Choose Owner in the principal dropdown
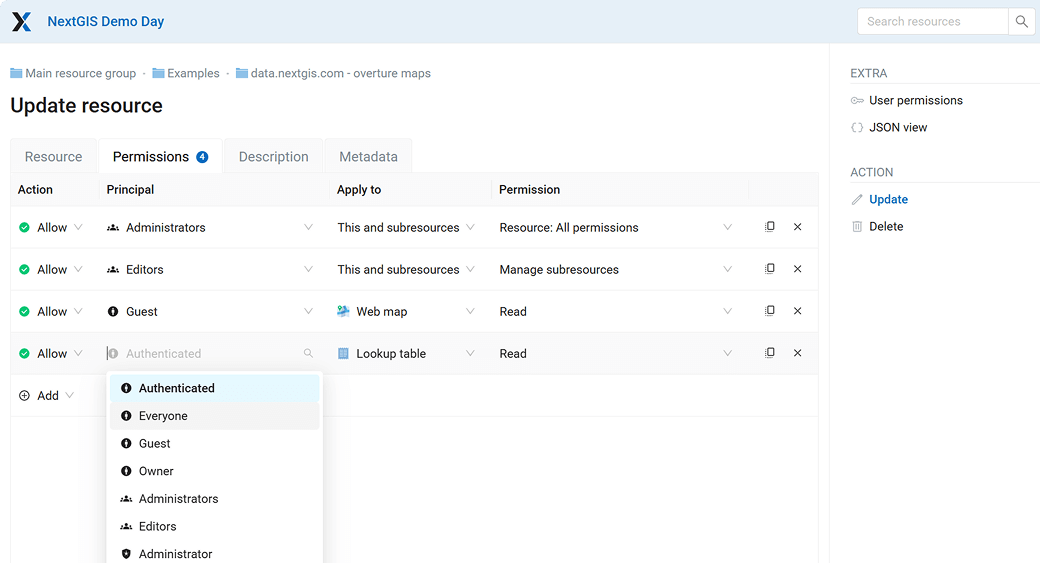The height and width of the screenshot is (563, 1040). coord(156,471)
